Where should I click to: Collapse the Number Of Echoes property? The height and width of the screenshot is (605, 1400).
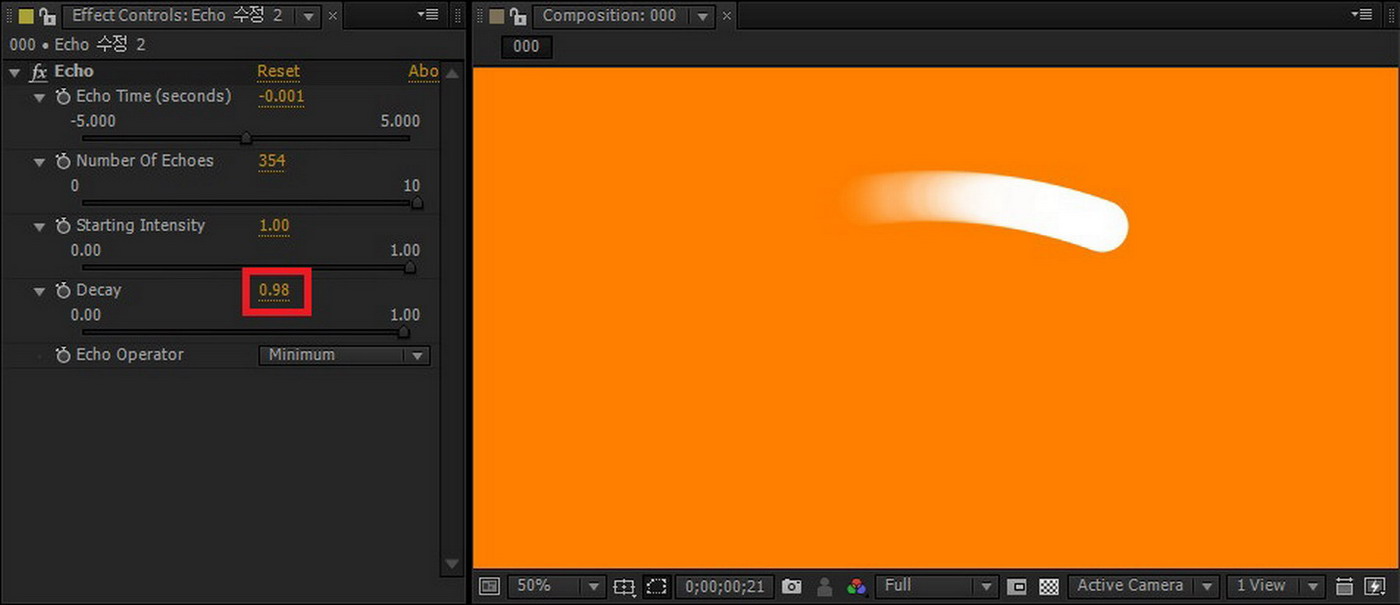(x=39, y=161)
